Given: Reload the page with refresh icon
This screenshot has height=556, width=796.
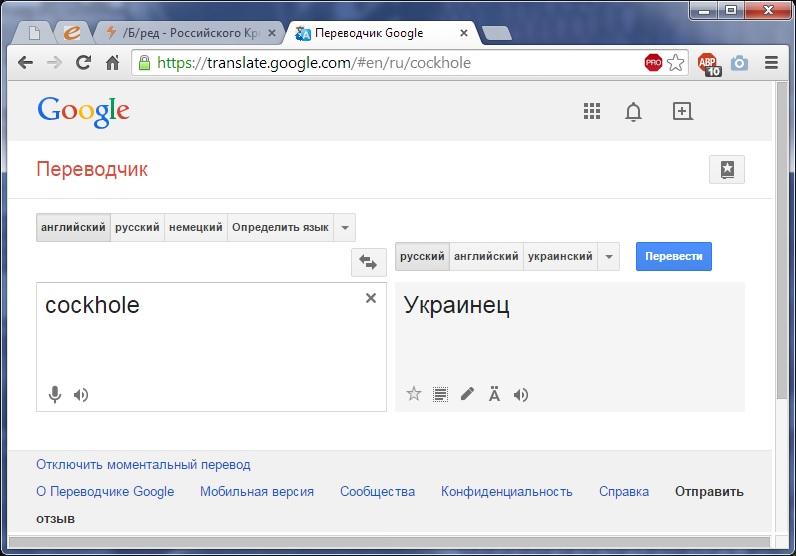Looking at the screenshot, I should click(83, 62).
